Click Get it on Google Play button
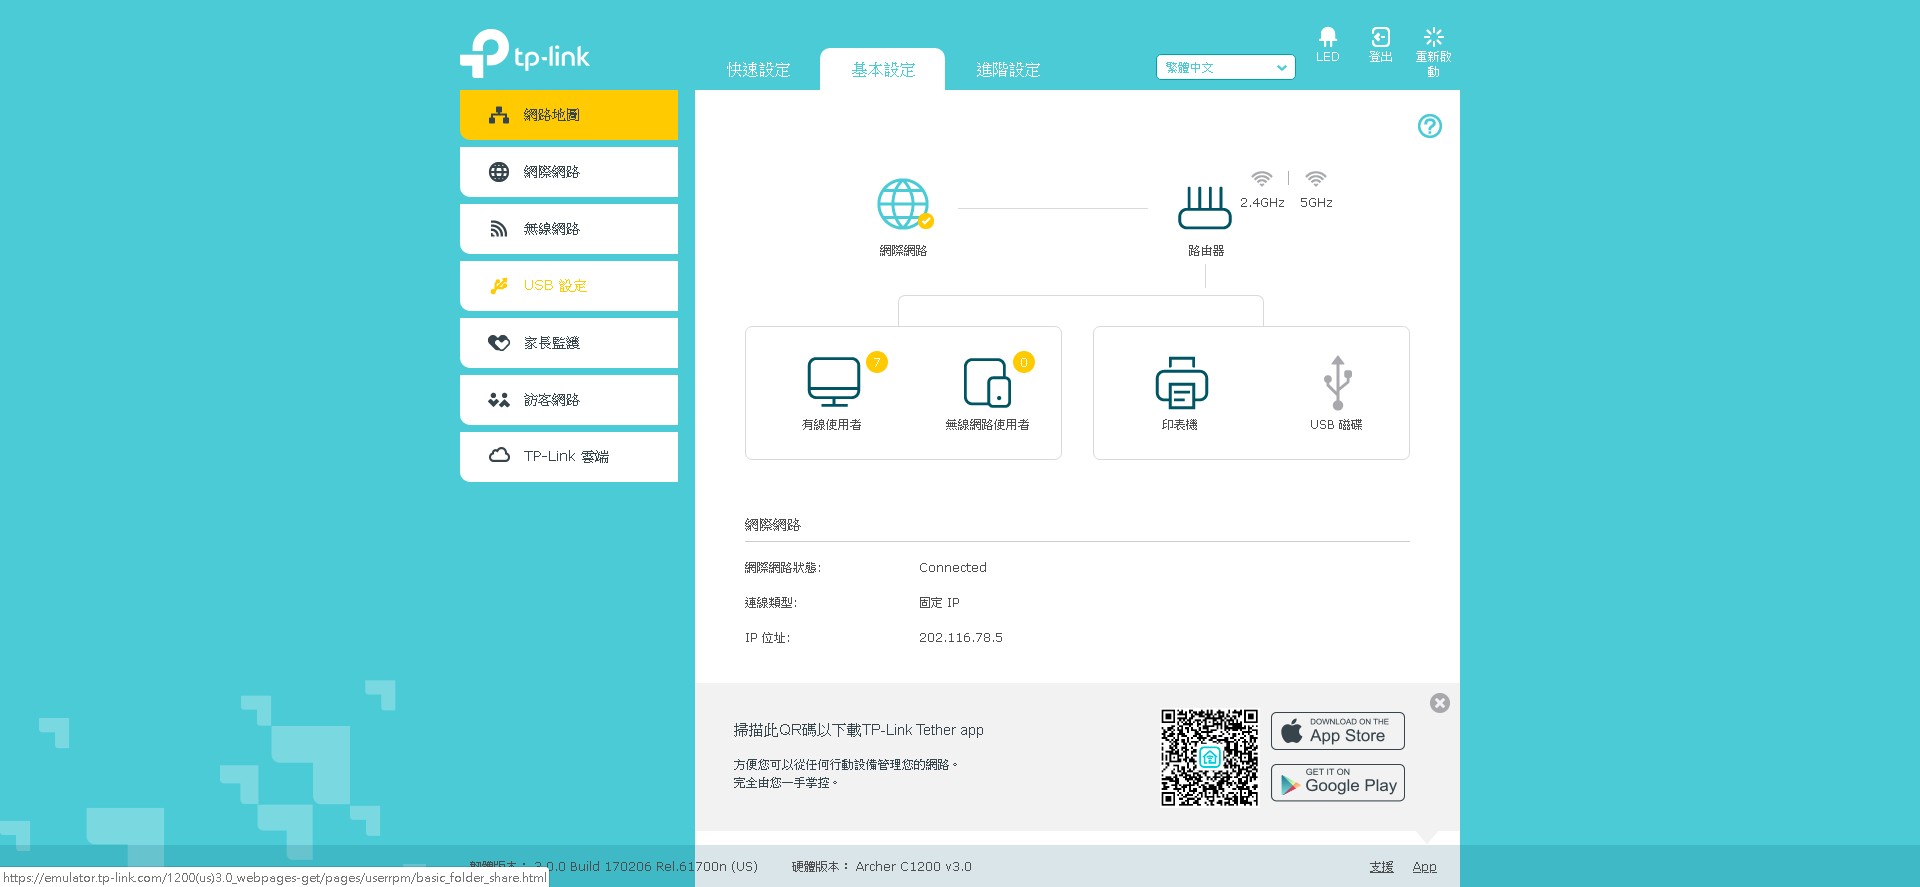Viewport: 1920px width, 887px height. pos(1338,783)
